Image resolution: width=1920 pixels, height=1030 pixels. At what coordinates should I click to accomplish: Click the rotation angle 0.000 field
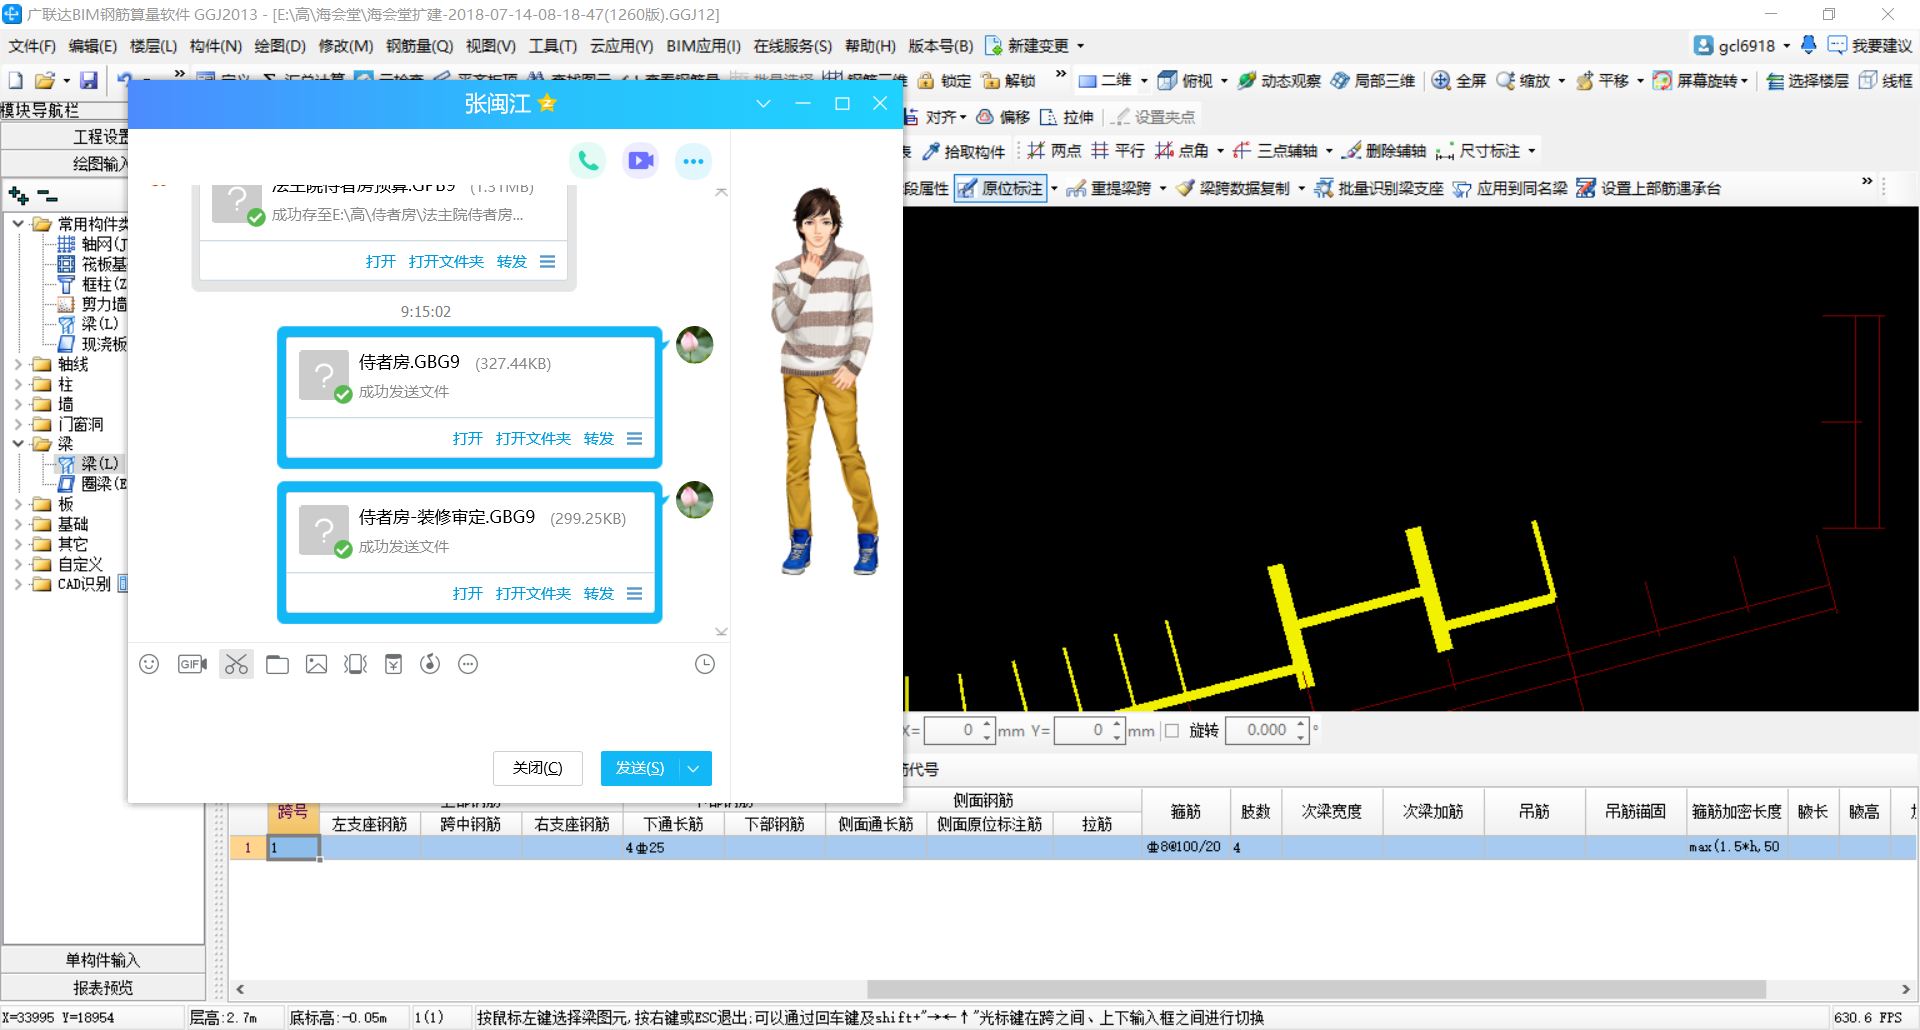(x=1262, y=731)
